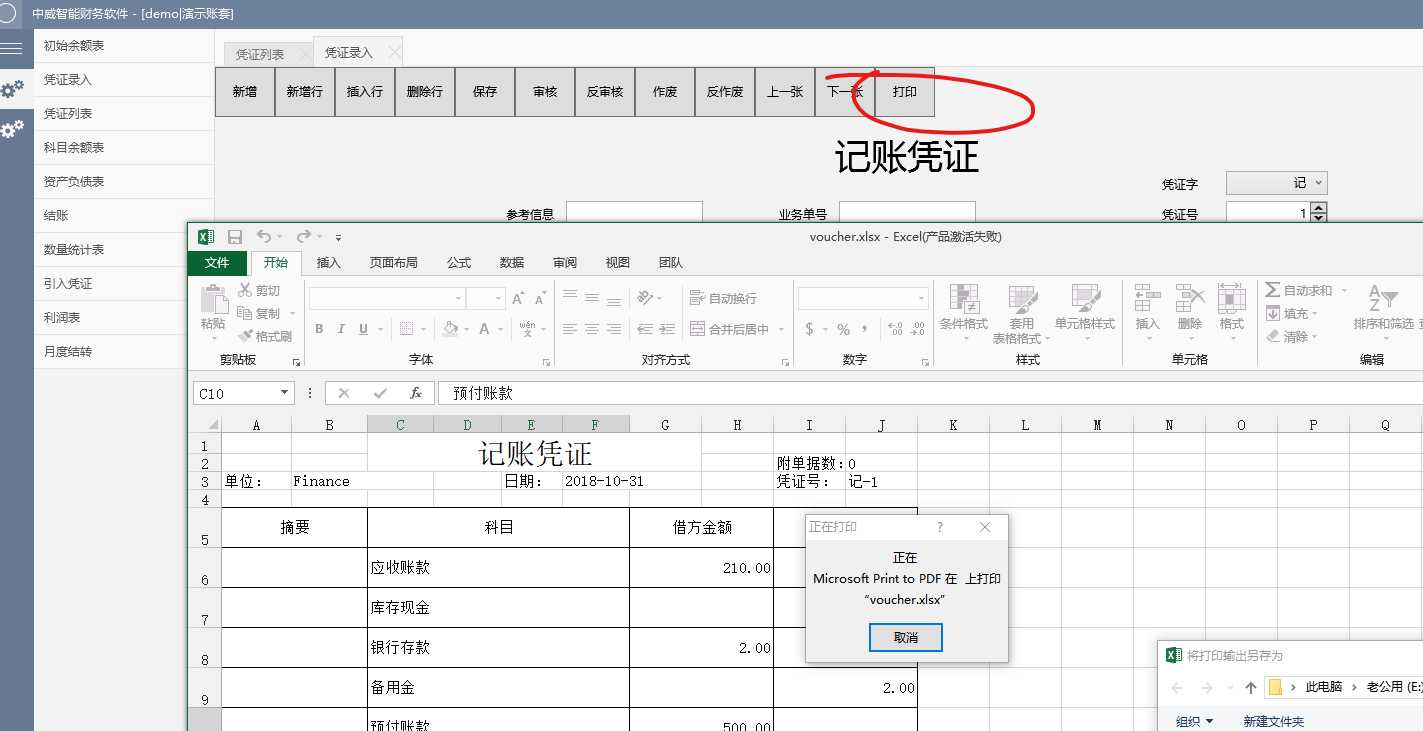Open the 组织 dropdown in the save dialog

[1194, 721]
